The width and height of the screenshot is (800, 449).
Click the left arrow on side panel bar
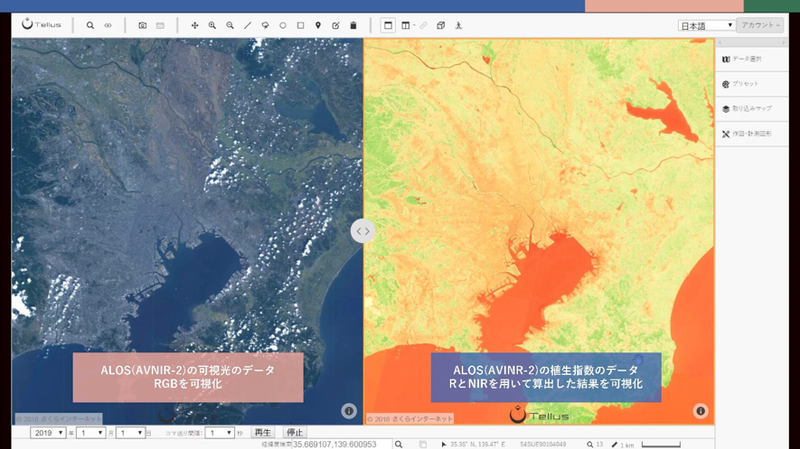pos(720,42)
